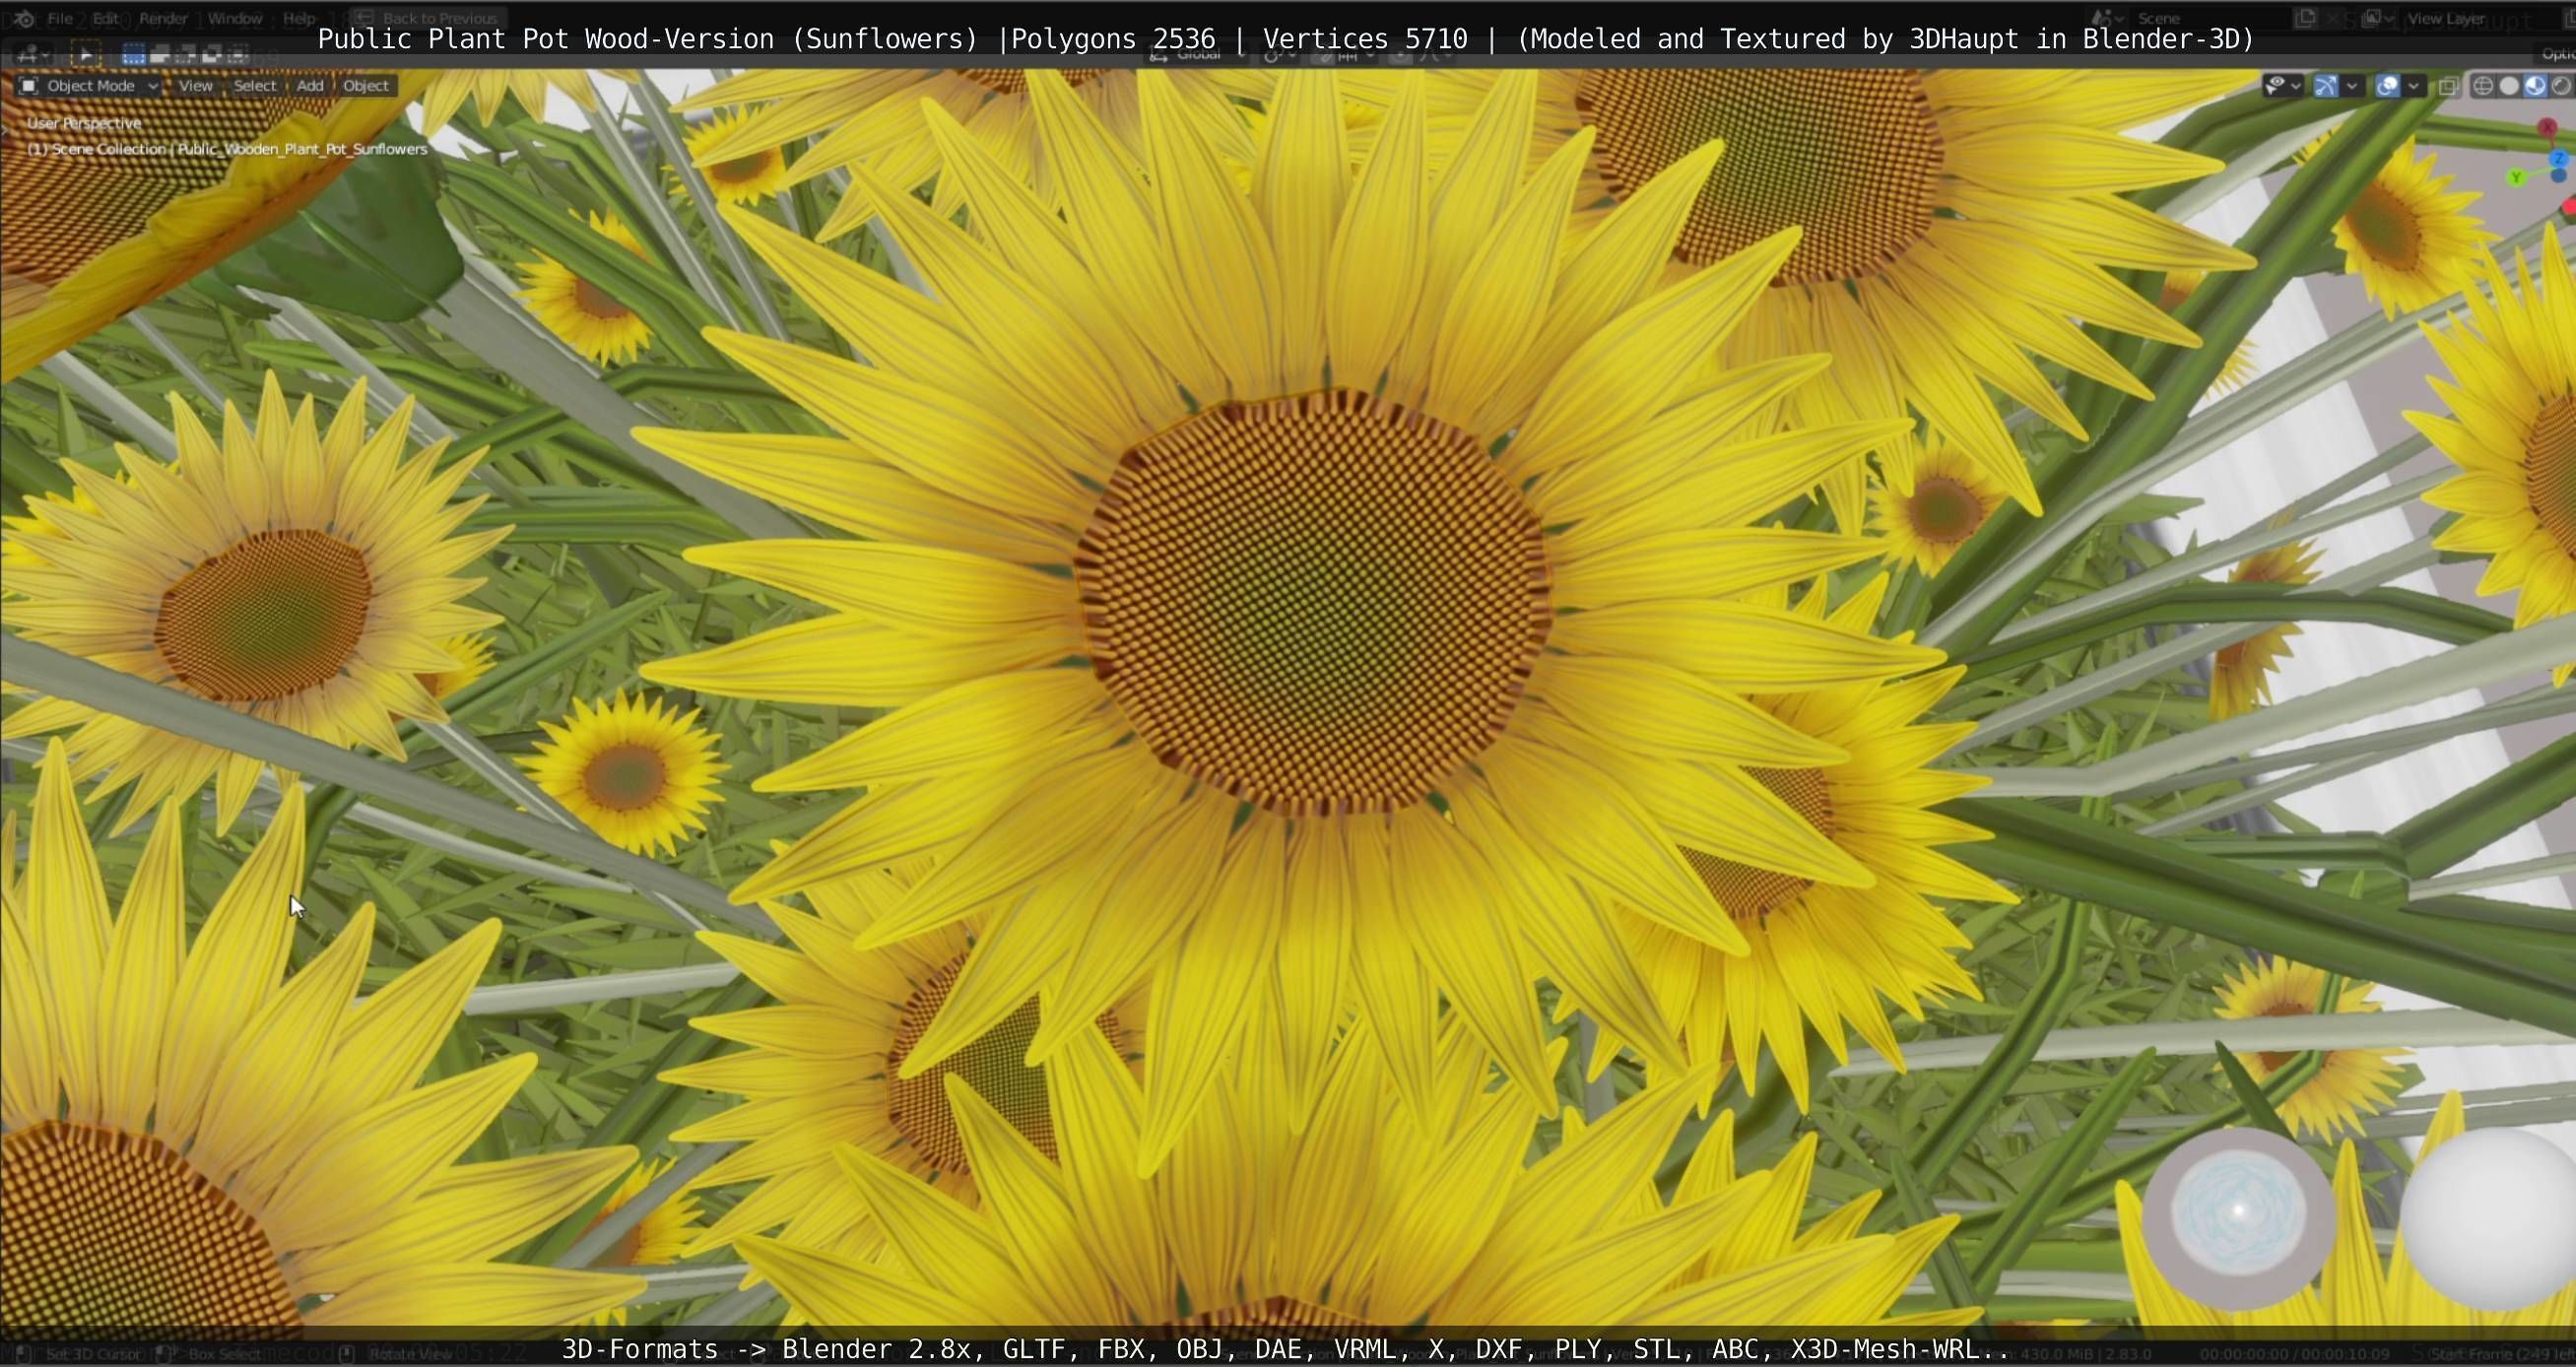Screen dimensions: 2576x1367
Task: Open the gizmo options dropdown arrow
Action: click(2352, 86)
